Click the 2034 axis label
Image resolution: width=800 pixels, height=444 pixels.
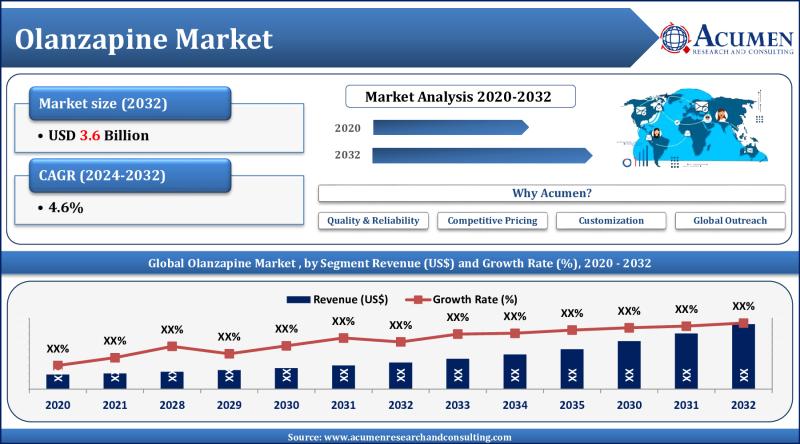click(515, 405)
